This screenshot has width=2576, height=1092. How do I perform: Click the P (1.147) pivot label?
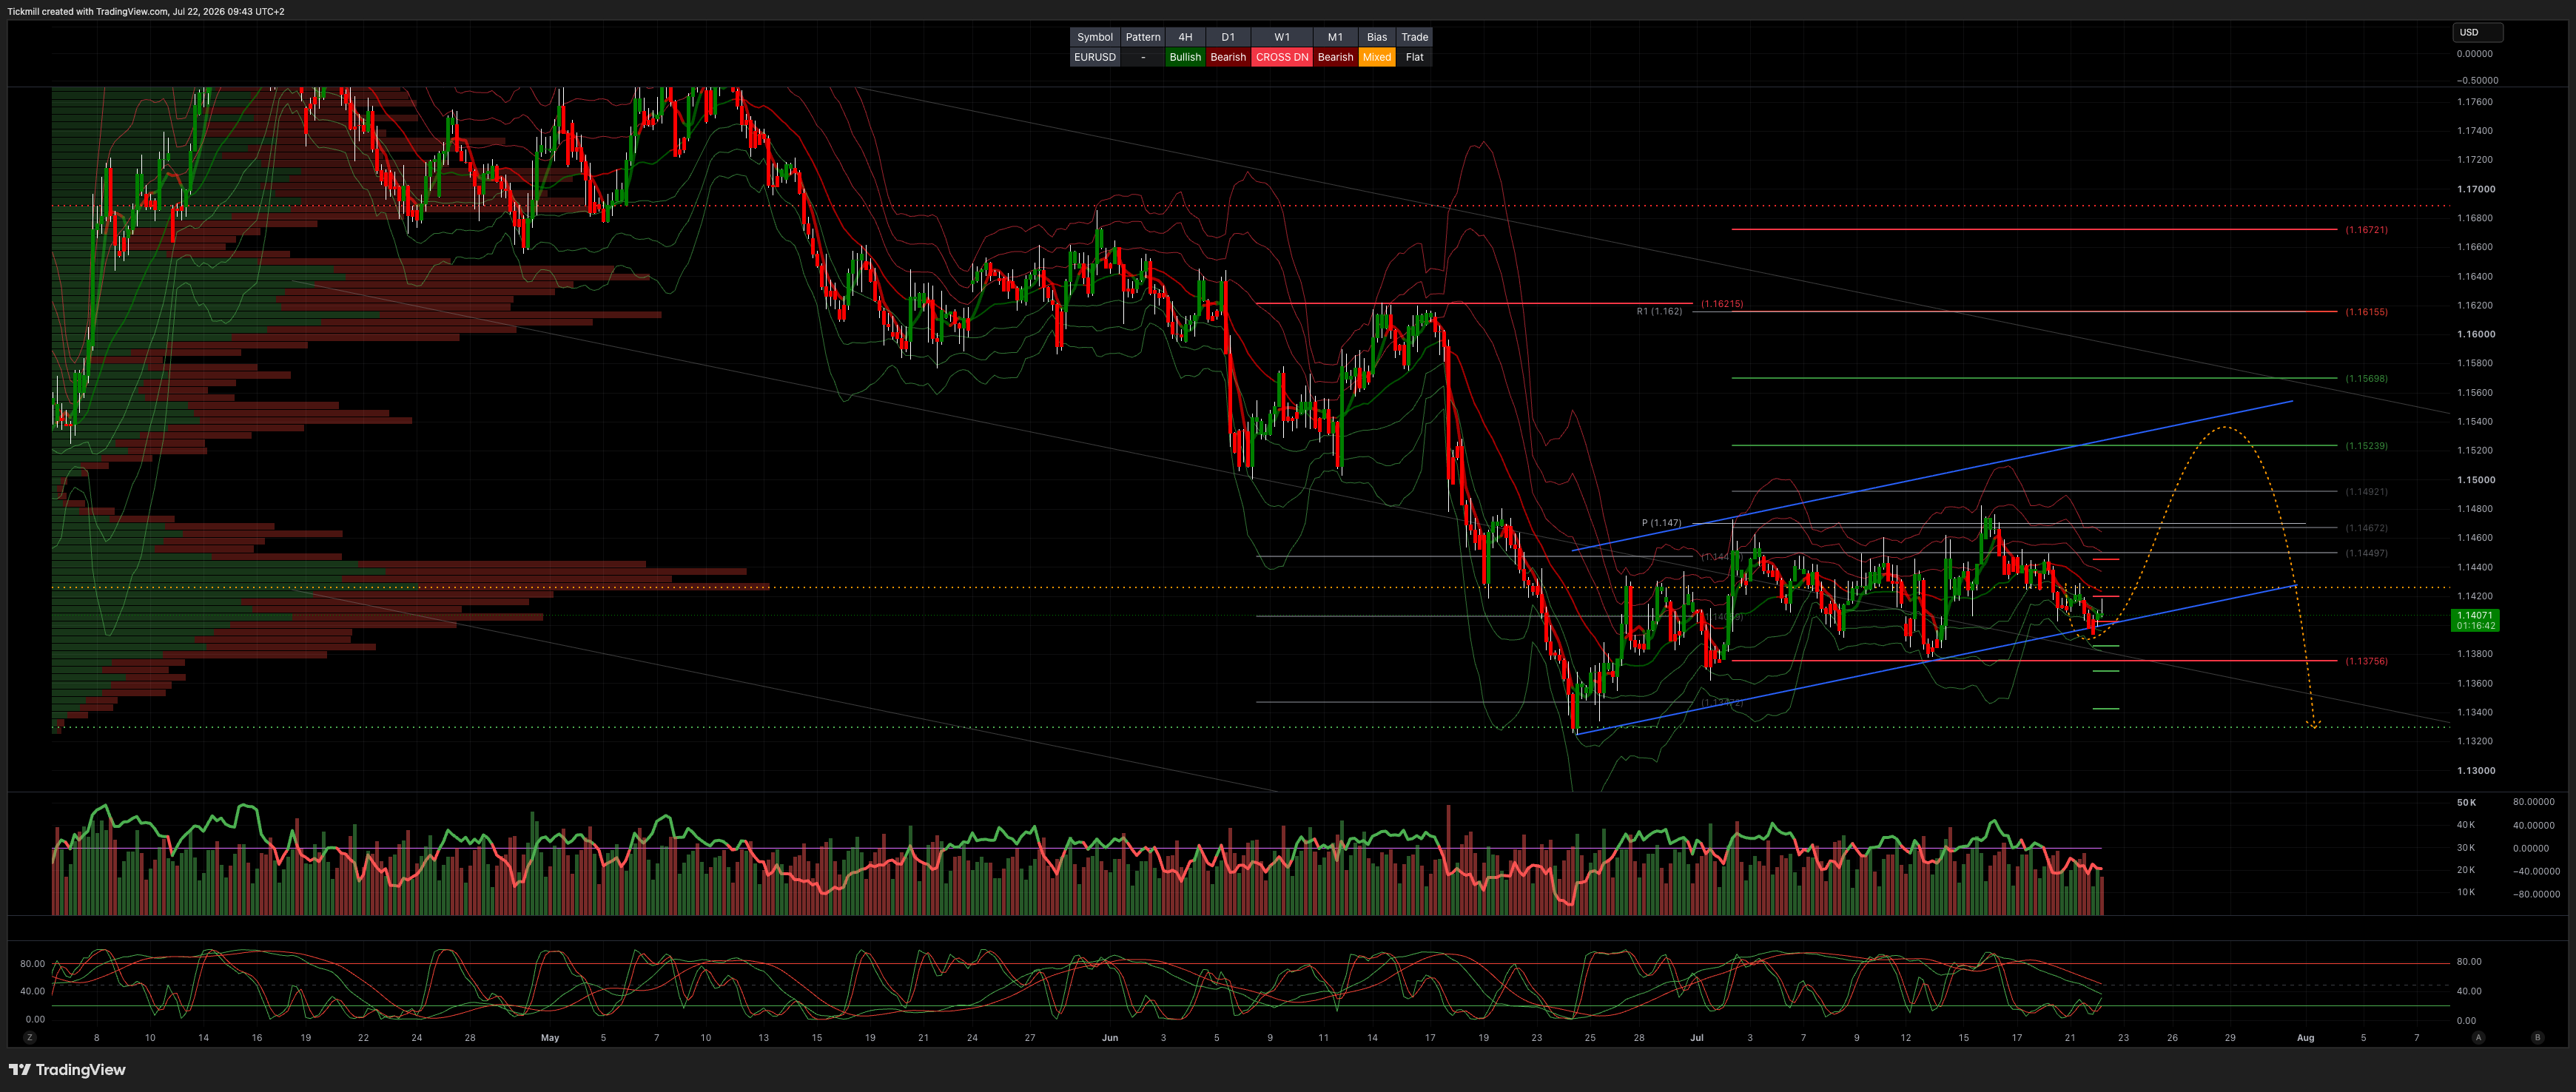1661,523
